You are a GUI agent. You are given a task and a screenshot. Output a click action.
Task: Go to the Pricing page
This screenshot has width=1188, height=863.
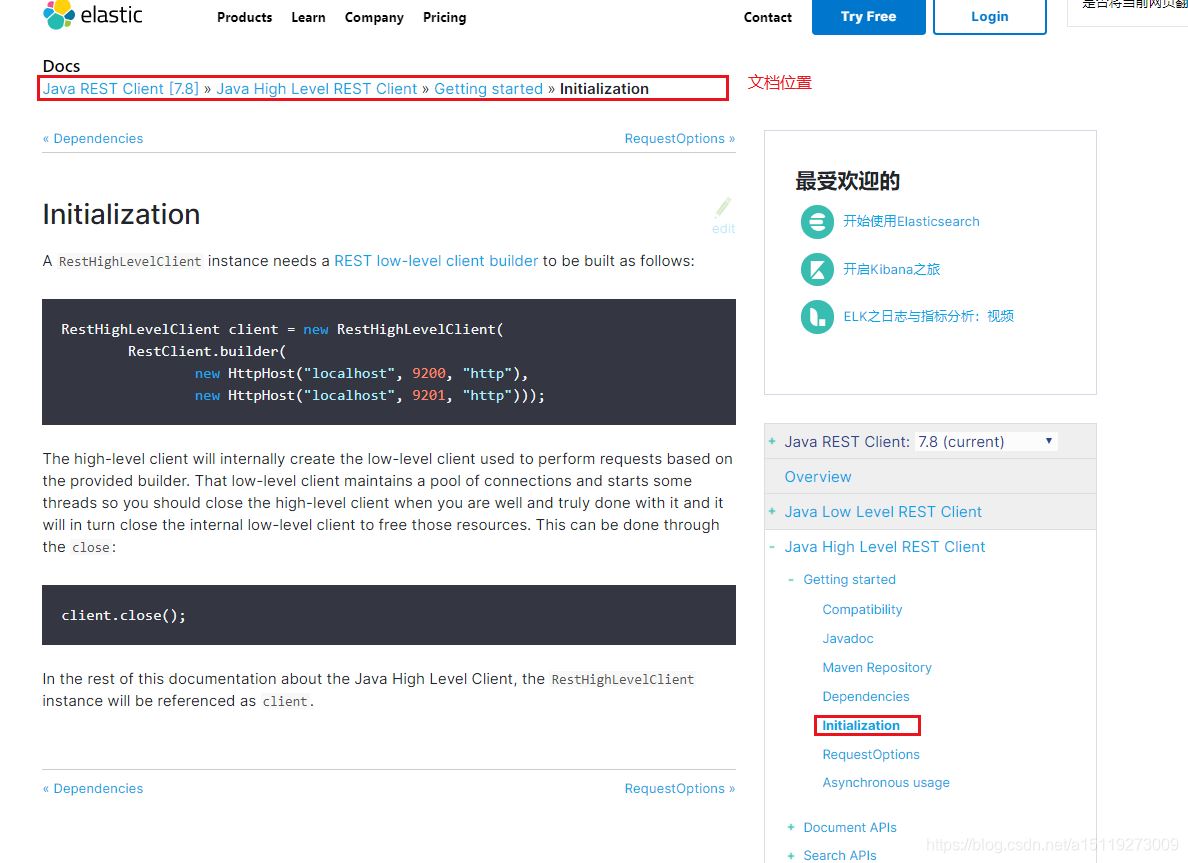coord(445,17)
